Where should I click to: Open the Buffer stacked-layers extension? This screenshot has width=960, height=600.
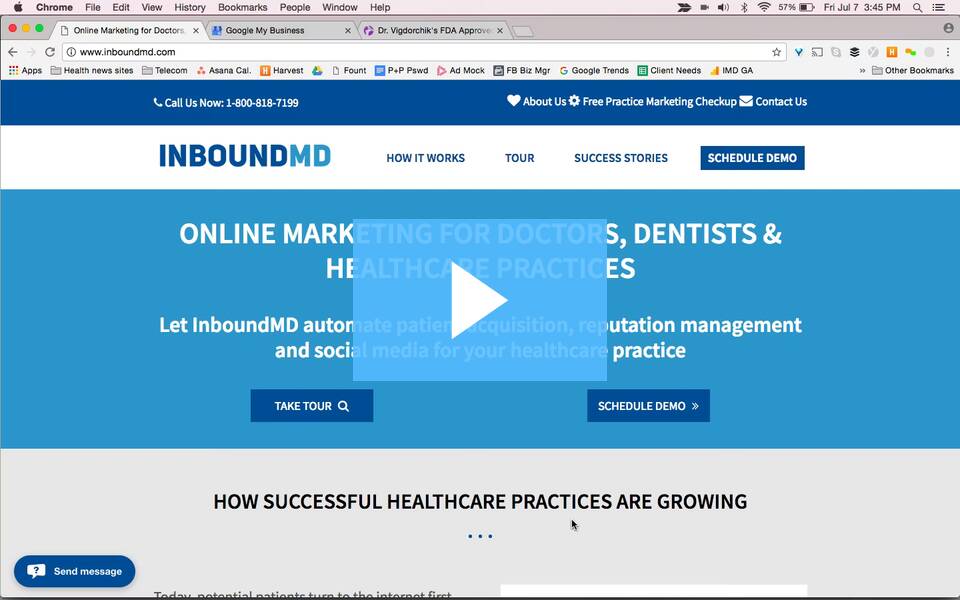pos(855,52)
